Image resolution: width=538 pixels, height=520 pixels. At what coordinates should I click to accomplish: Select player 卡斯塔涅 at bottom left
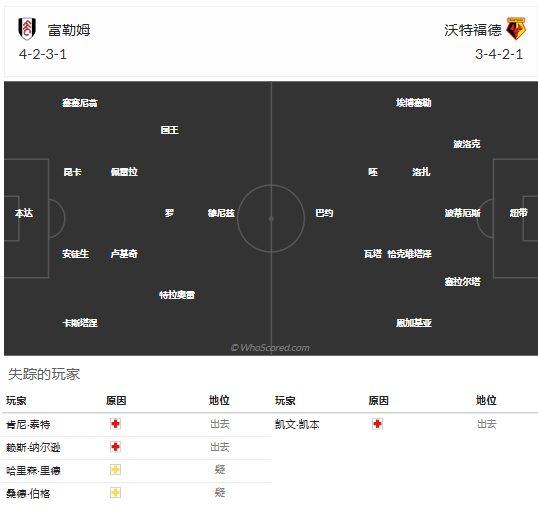(x=80, y=323)
